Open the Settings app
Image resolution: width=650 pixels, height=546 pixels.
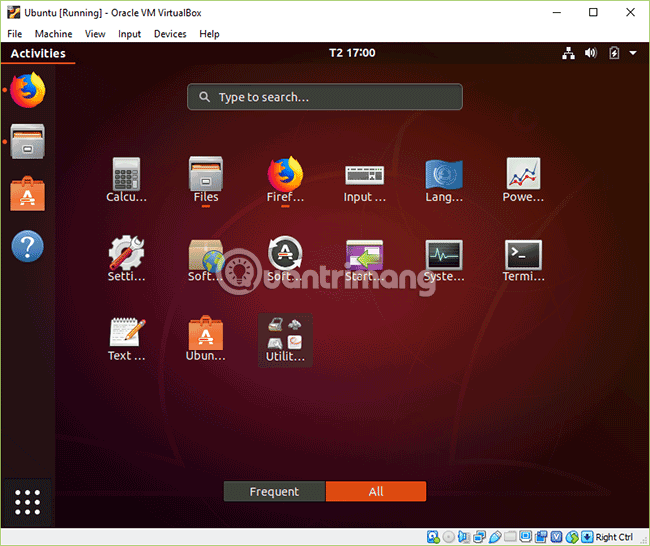click(x=126, y=259)
